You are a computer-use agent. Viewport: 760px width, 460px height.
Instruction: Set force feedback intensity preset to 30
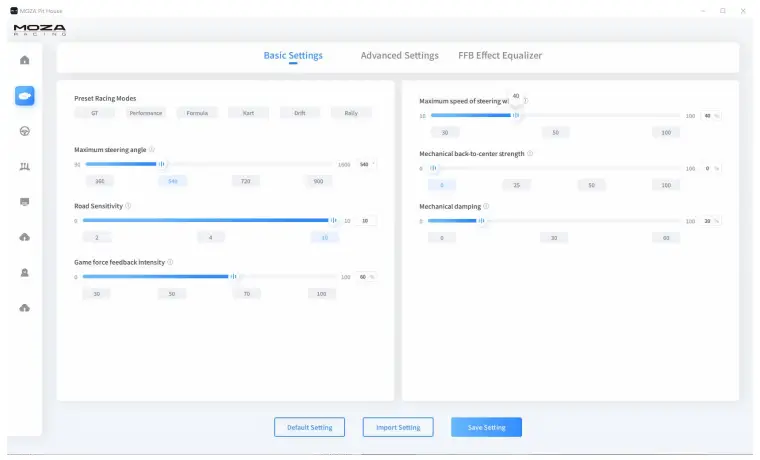tap(96, 293)
